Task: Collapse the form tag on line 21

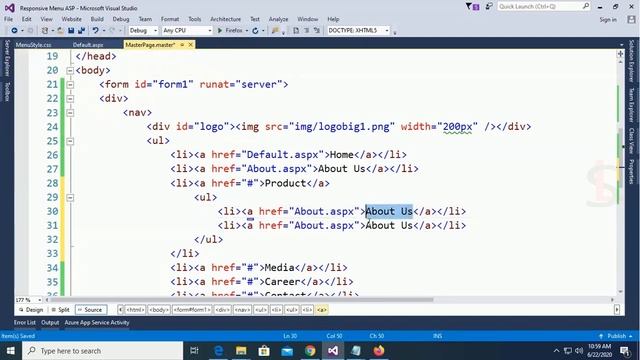Action: [70, 85]
